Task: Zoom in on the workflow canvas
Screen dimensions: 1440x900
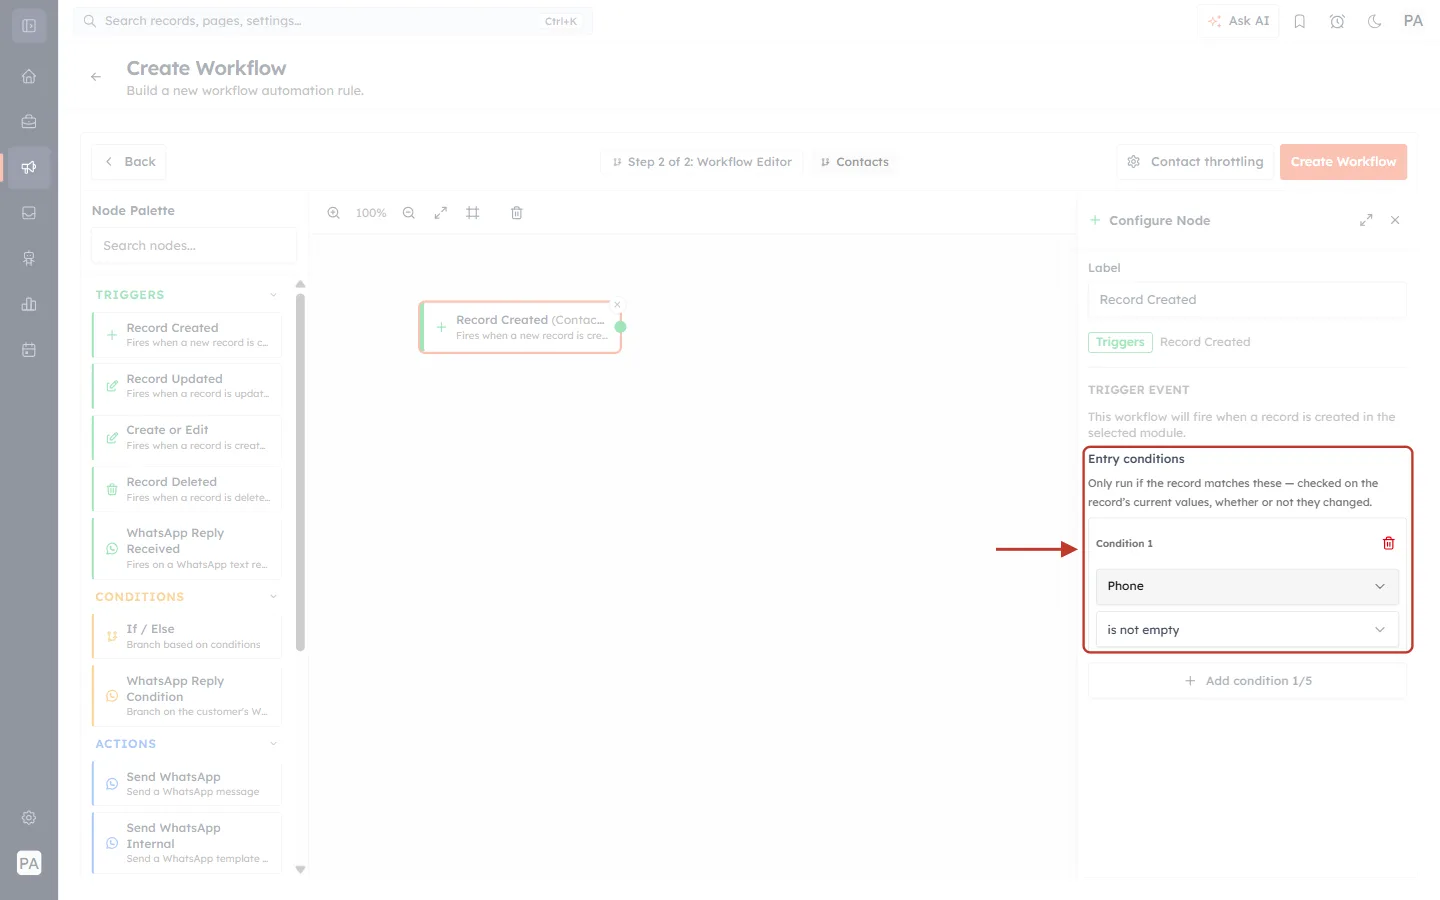Action: pyautogui.click(x=334, y=213)
